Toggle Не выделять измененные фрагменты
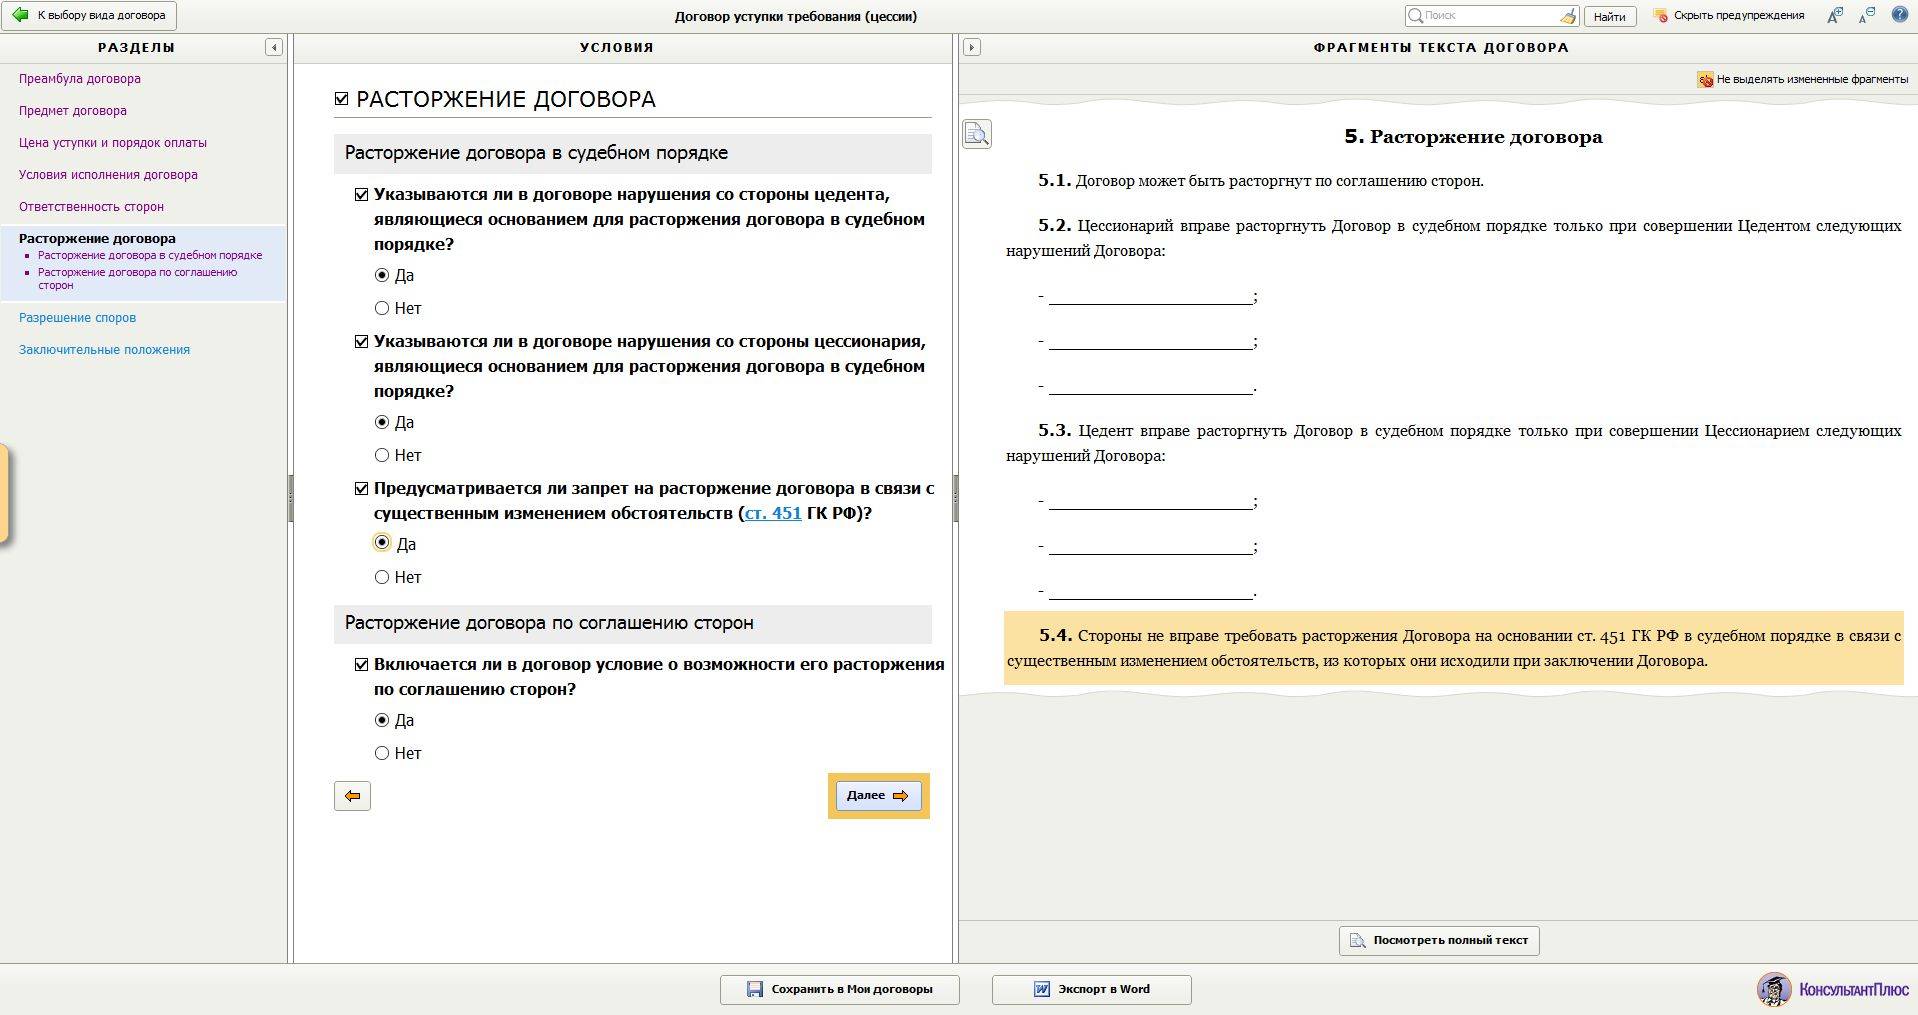Screen dimensions: 1918x1015 pos(1802,79)
